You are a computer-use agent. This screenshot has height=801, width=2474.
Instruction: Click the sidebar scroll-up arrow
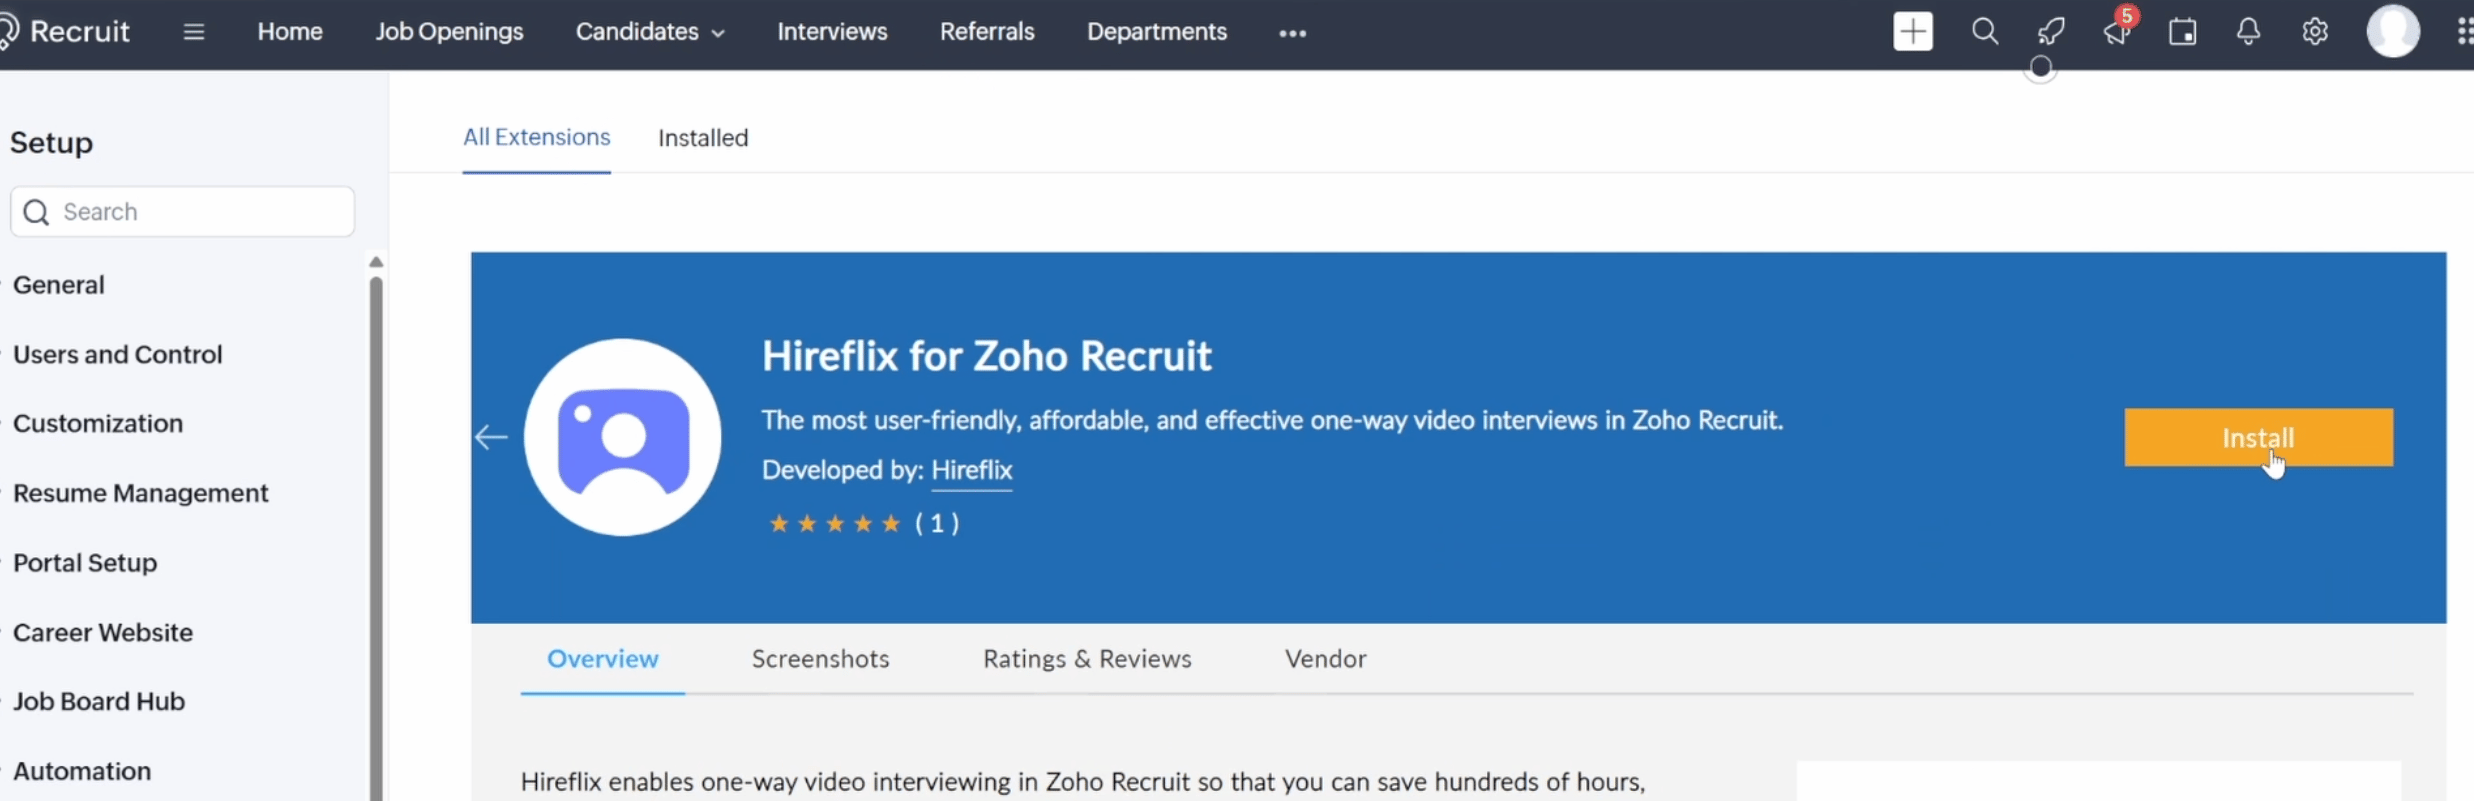376,262
